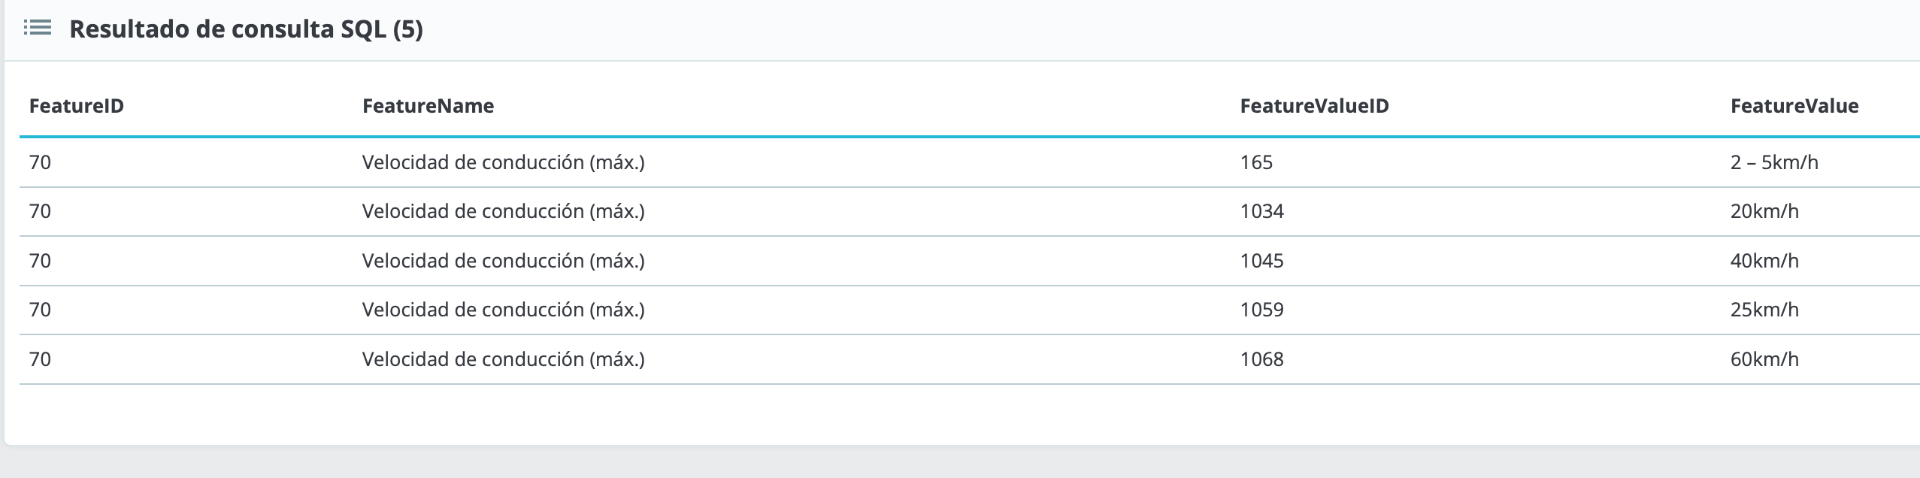Select the row with FeatureValueID 165
The width and height of the screenshot is (1920, 478).
pyautogui.click(x=970, y=162)
